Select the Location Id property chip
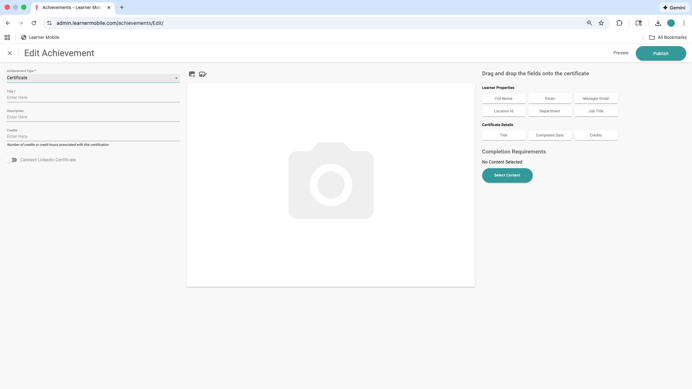This screenshot has height=389, width=692. coord(504,111)
